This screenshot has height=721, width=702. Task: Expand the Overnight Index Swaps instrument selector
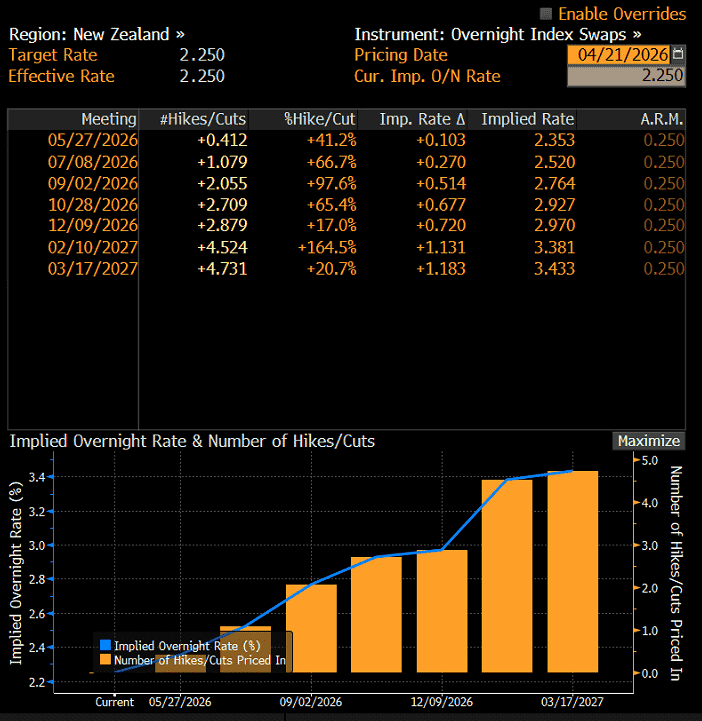[x=498, y=34]
